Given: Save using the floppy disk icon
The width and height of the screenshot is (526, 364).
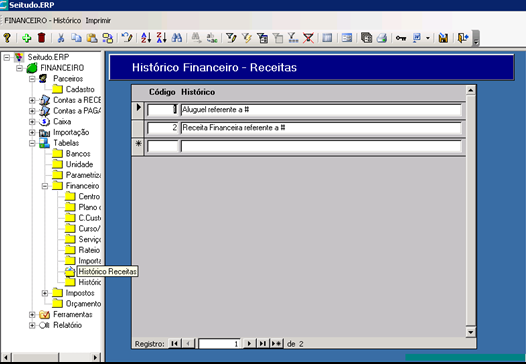Looking at the screenshot, I should tap(443, 38).
